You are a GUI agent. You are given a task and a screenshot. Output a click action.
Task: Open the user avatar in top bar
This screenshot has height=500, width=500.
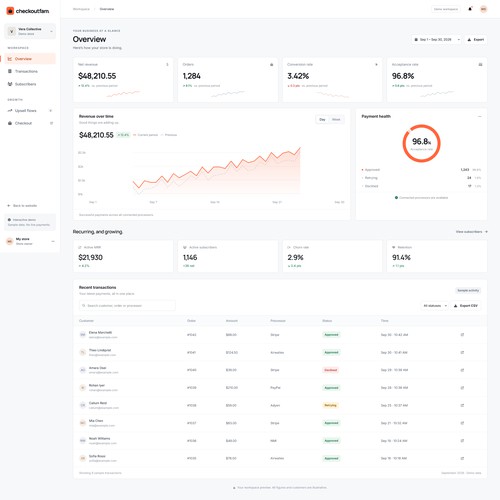click(483, 9)
